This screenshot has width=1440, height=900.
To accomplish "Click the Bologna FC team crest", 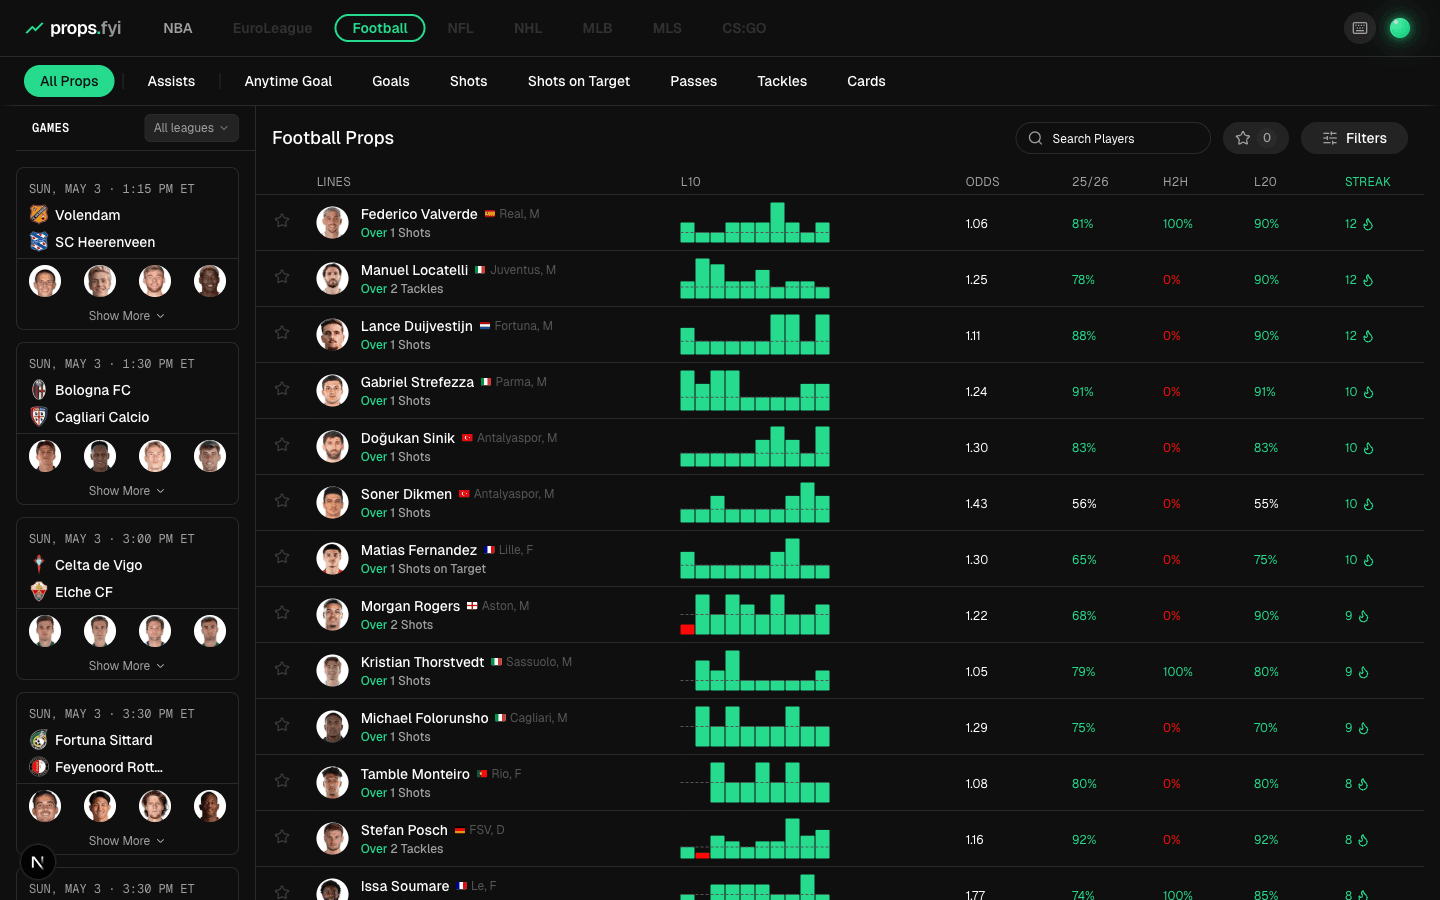I will point(39,390).
